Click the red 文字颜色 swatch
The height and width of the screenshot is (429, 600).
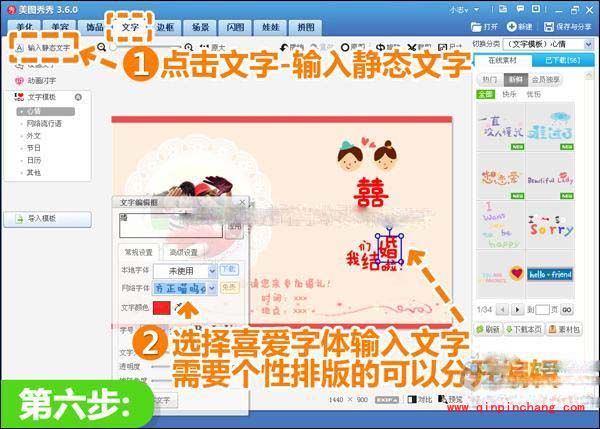click(x=161, y=308)
